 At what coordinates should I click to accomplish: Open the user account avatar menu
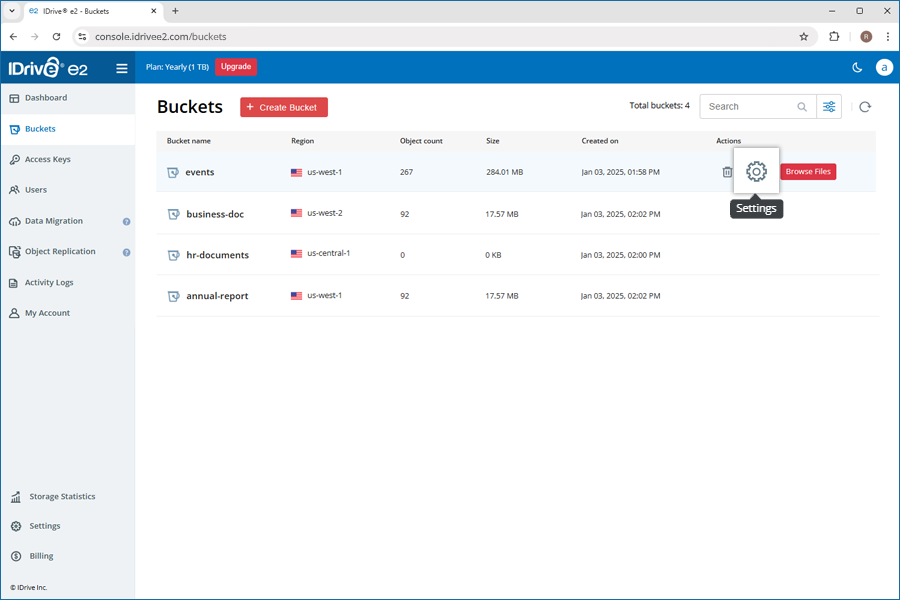884,67
